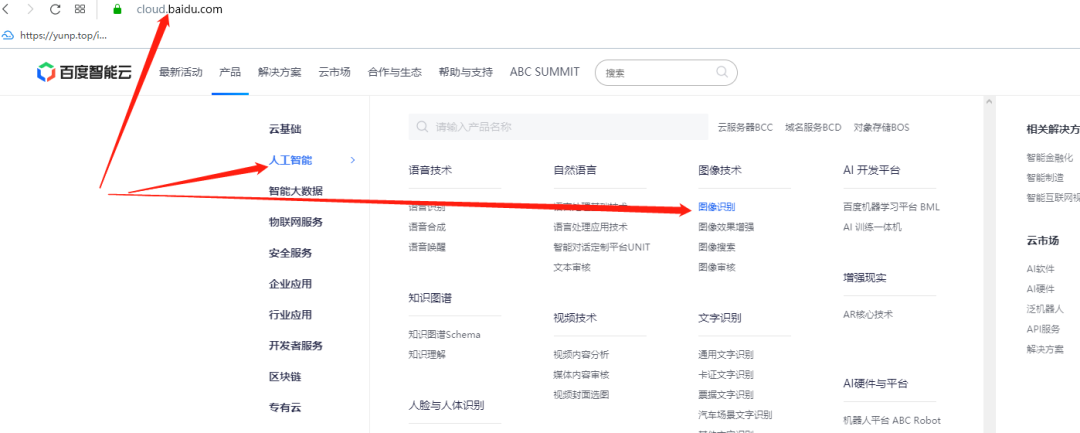The height and width of the screenshot is (433, 1080).
Task: Open 媒体内容审核 link
Action: click(581, 374)
